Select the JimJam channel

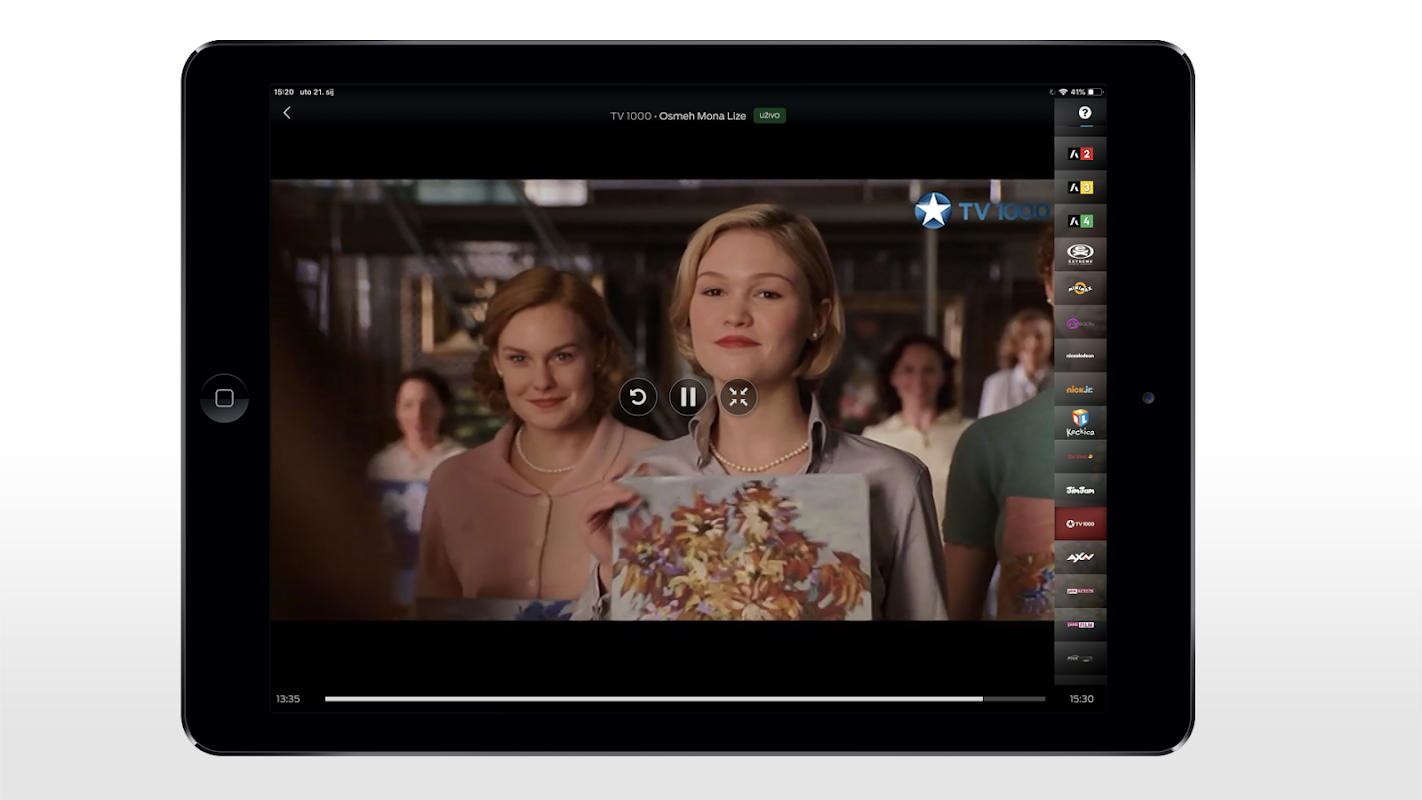click(1080, 490)
